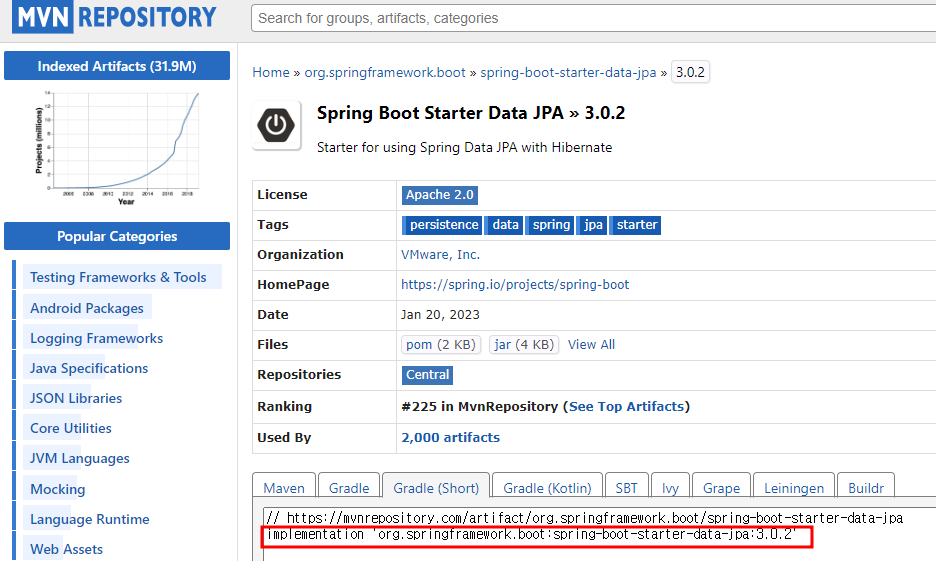Focus the search groups and artifacts field
936x561 pixels.
coord(593,18)
